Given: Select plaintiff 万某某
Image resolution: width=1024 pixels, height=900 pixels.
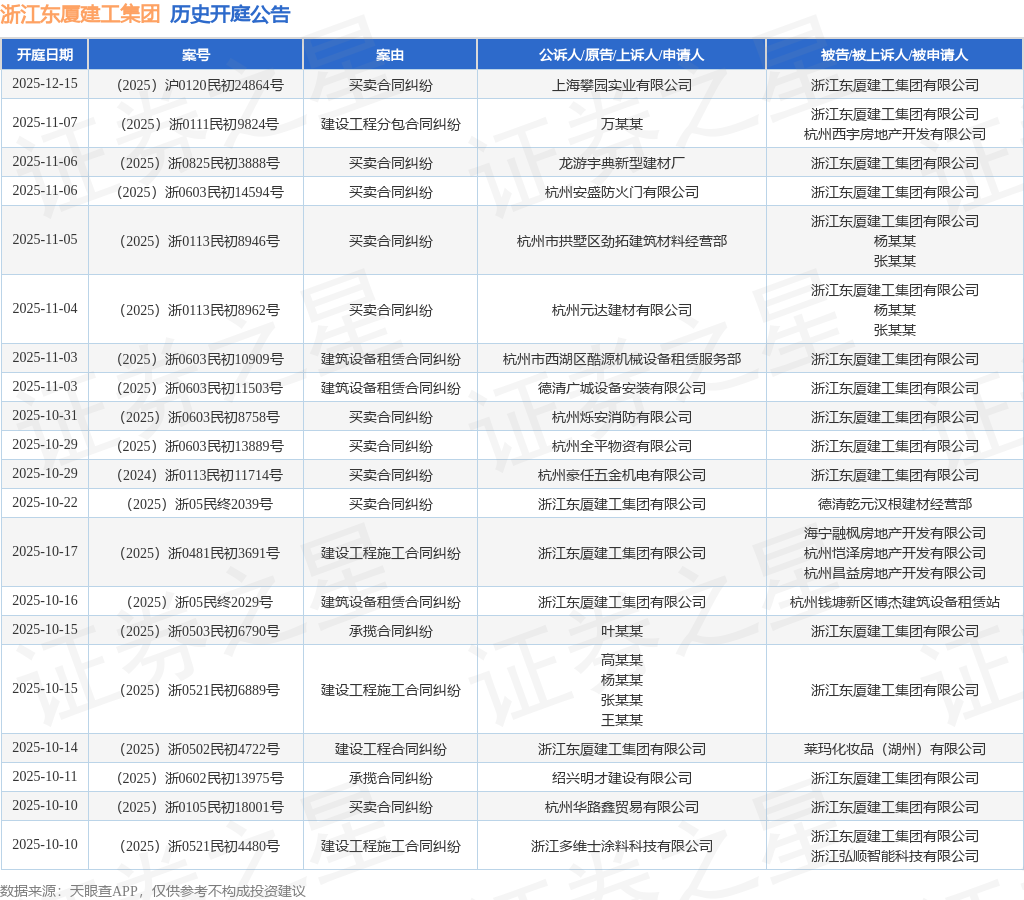Looking at the screenshot, I should point(622,124).
